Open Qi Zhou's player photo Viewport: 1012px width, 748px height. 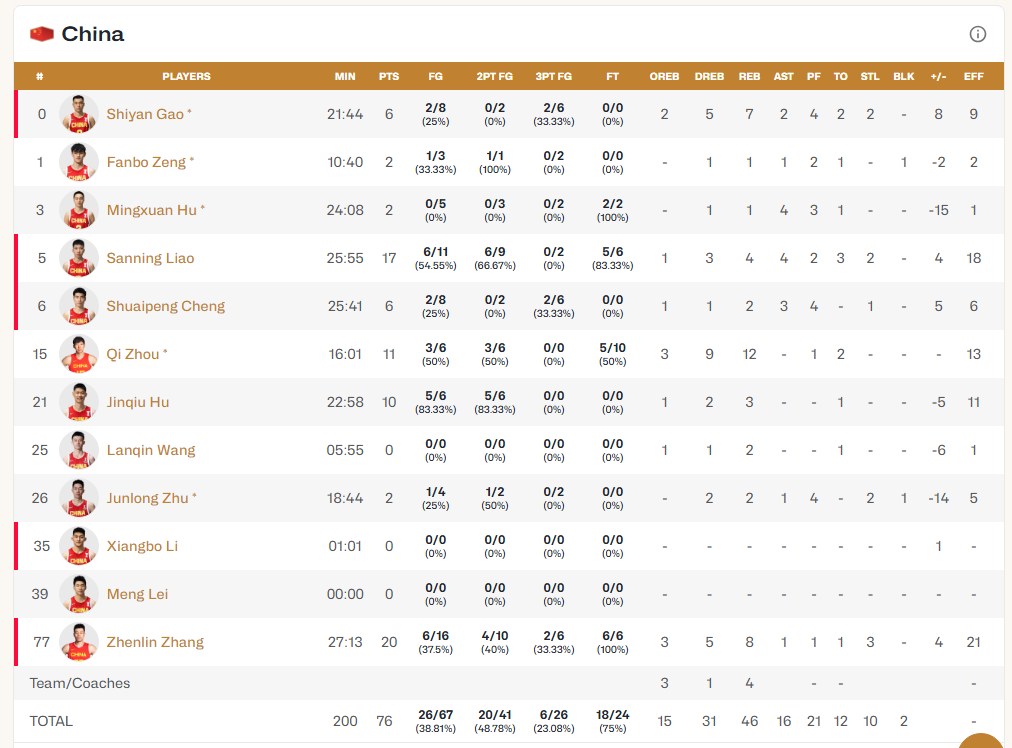tap(79, 354)
